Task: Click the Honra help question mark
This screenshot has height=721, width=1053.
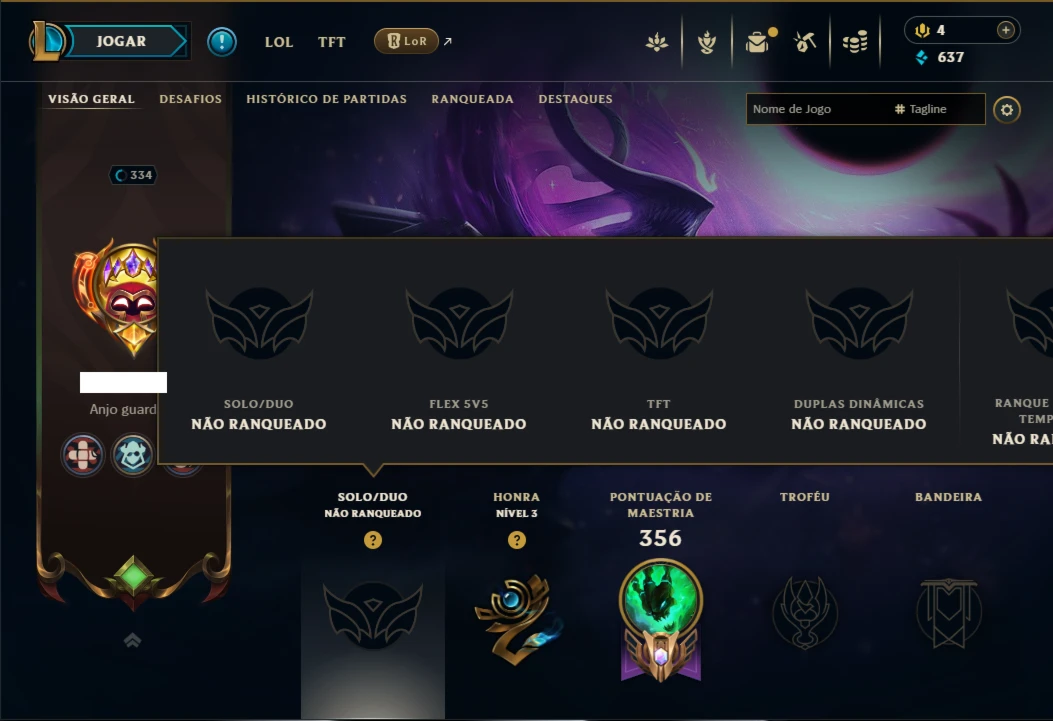Action: pos(516,540)
